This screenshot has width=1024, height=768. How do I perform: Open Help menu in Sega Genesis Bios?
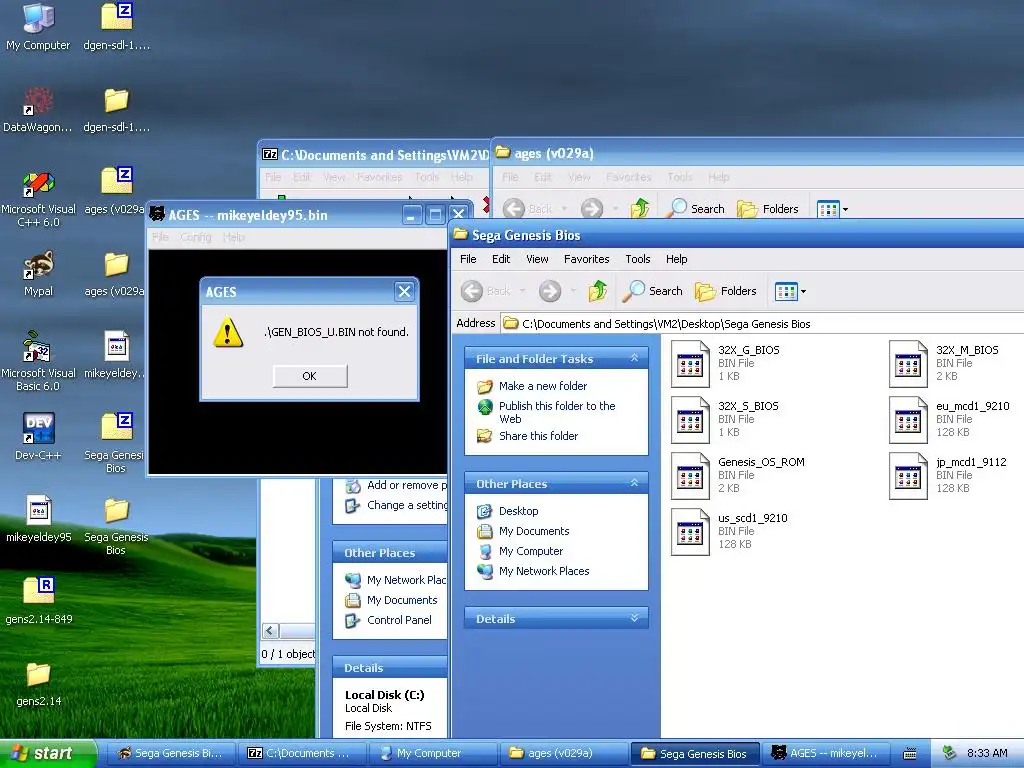[677, 259]
